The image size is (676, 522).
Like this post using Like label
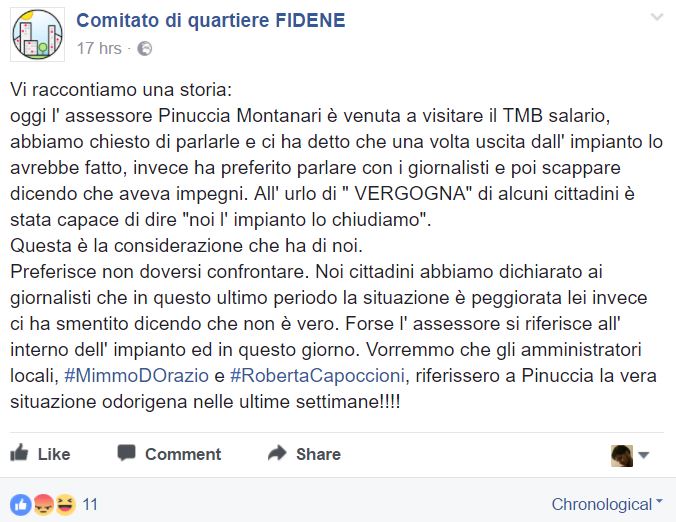[x=54, y=454]
